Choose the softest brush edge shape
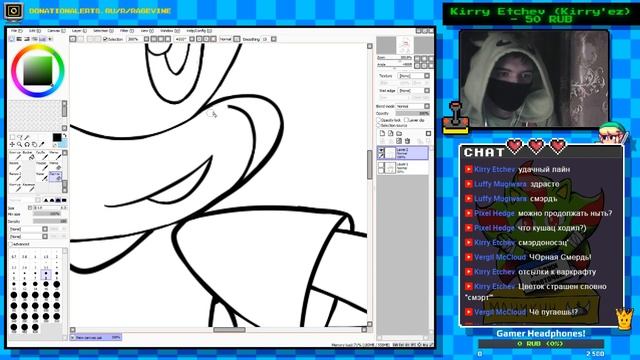640x360 pixels. [46, 200]
